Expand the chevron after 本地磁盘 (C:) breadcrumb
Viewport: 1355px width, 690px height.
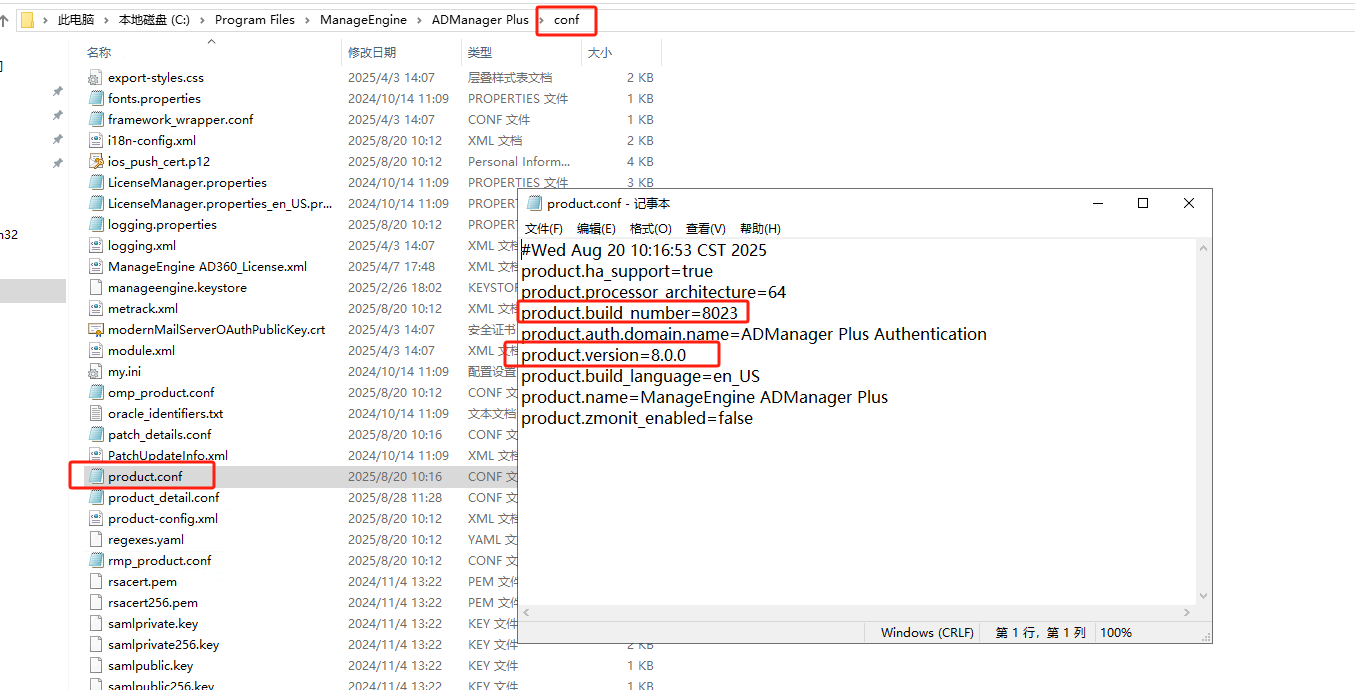[x=202, y=20]
